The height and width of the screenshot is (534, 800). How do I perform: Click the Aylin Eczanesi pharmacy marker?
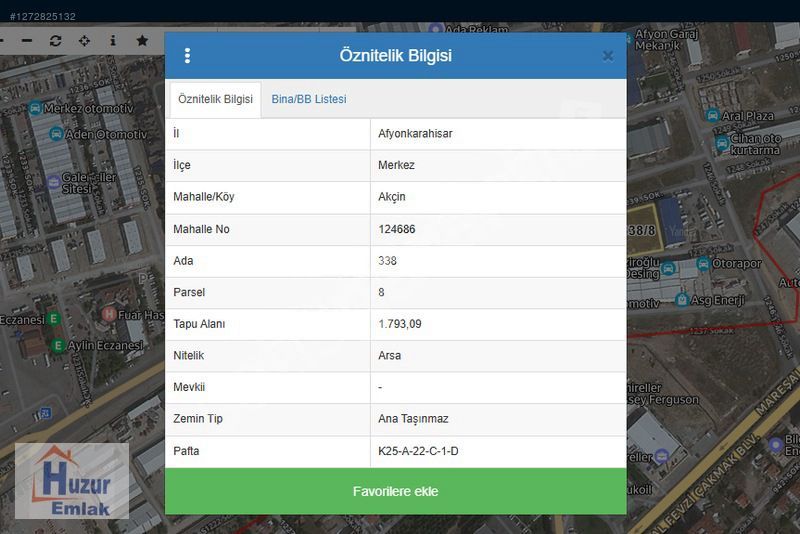click(x=58, y=345)
